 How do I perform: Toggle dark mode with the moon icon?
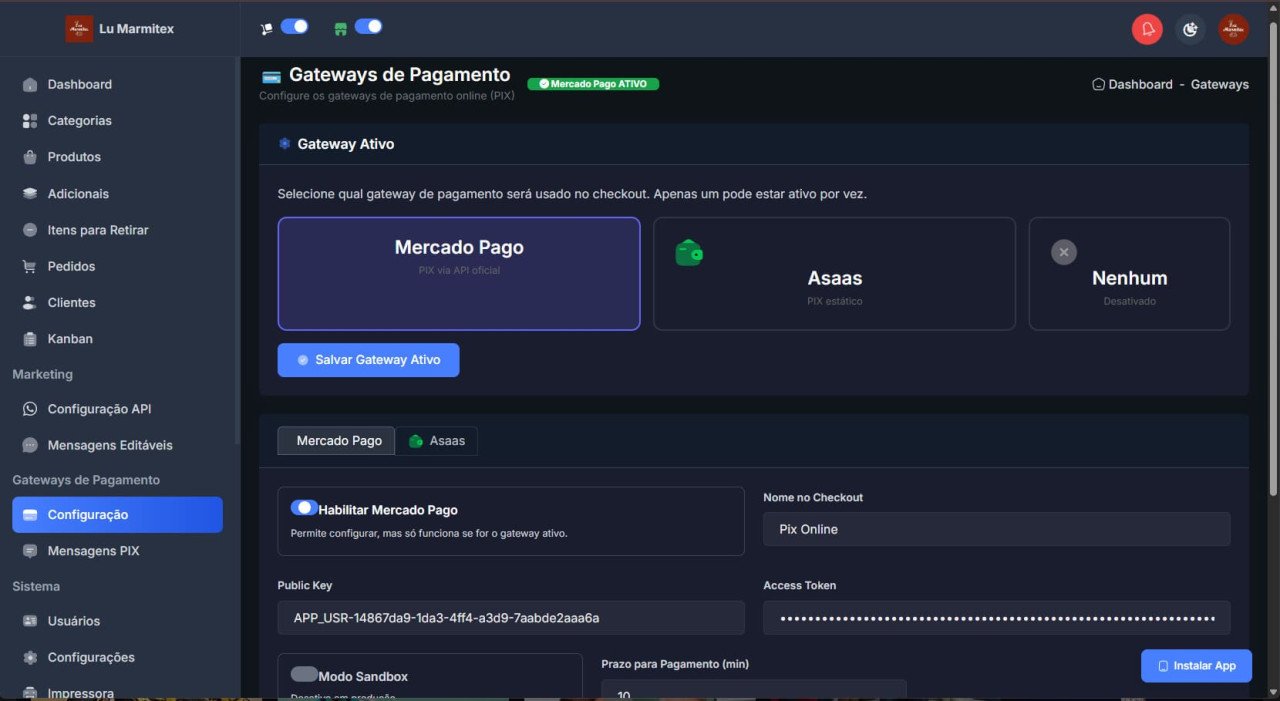click(x=1190, y=29)
